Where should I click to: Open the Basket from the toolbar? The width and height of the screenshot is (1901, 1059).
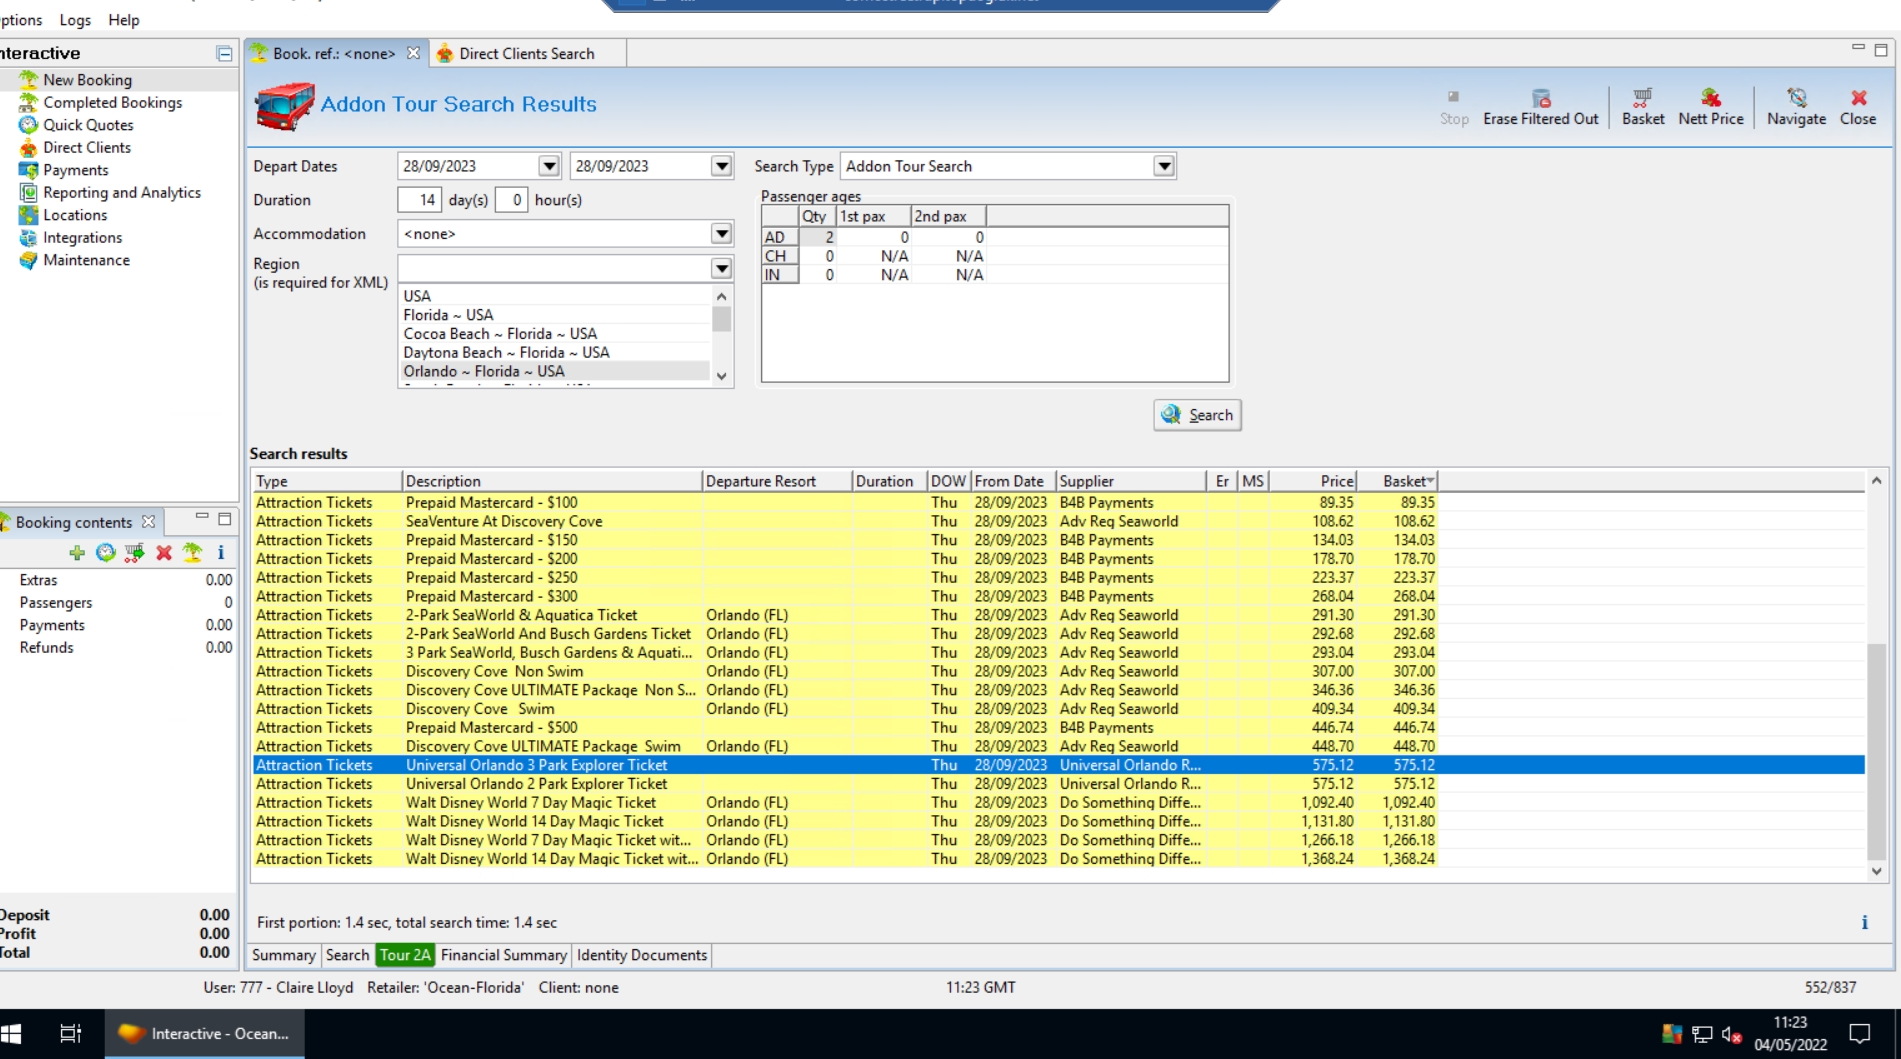click(1642, 106)
